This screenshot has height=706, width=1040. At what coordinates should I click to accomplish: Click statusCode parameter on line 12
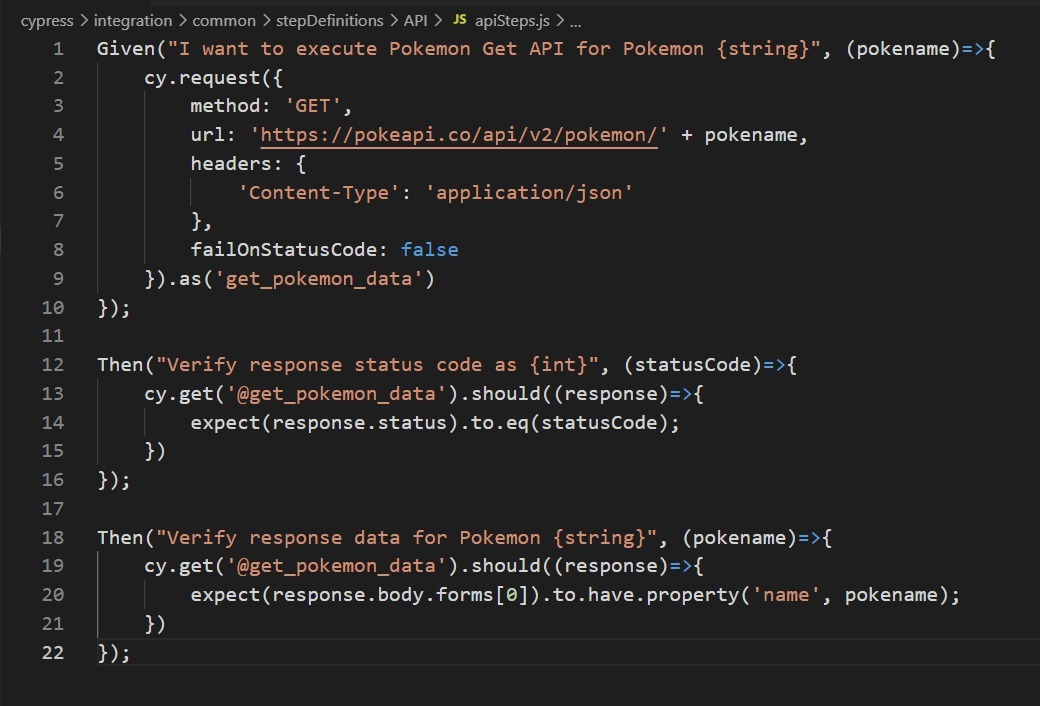tap(692, 364)
